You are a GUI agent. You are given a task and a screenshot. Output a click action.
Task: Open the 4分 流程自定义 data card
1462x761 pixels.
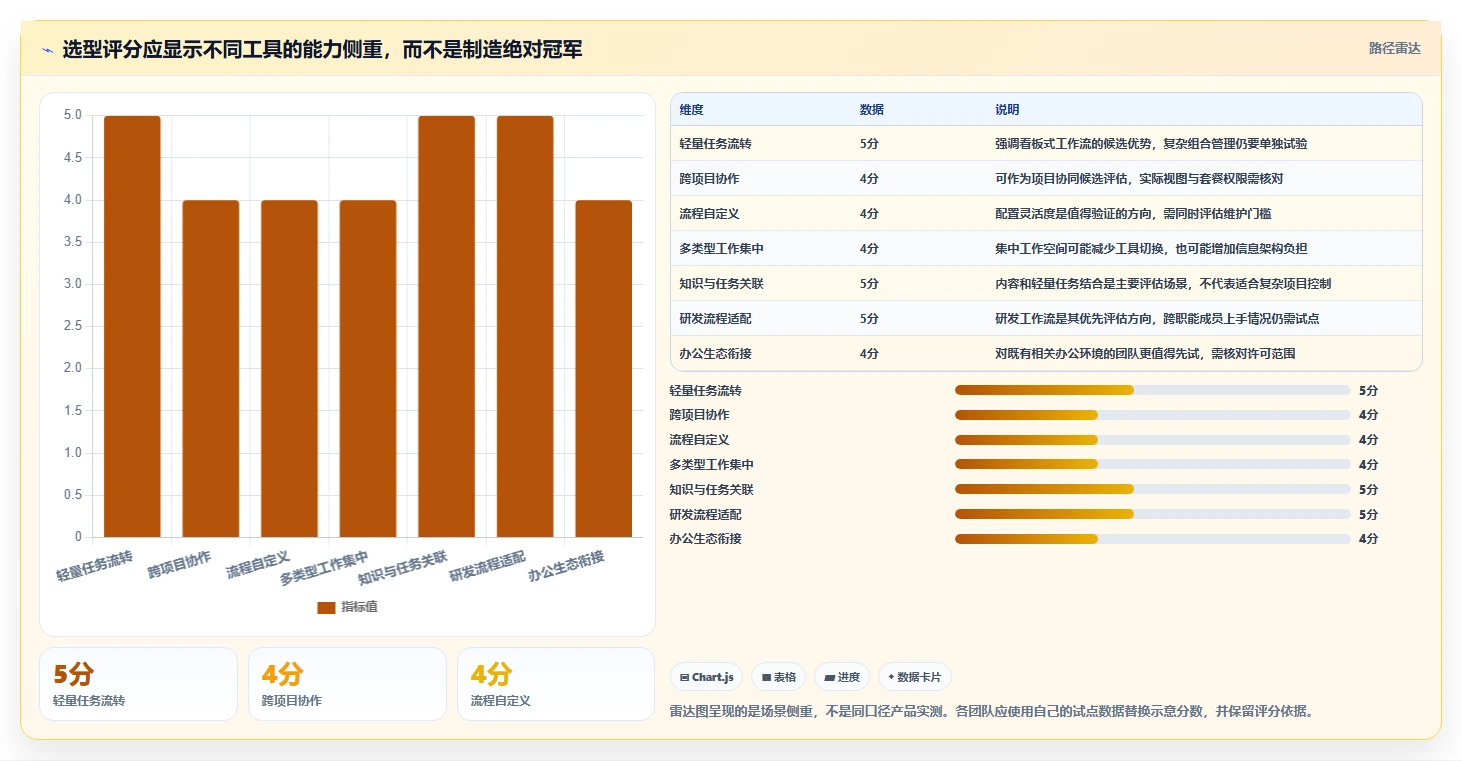[556, 684]
